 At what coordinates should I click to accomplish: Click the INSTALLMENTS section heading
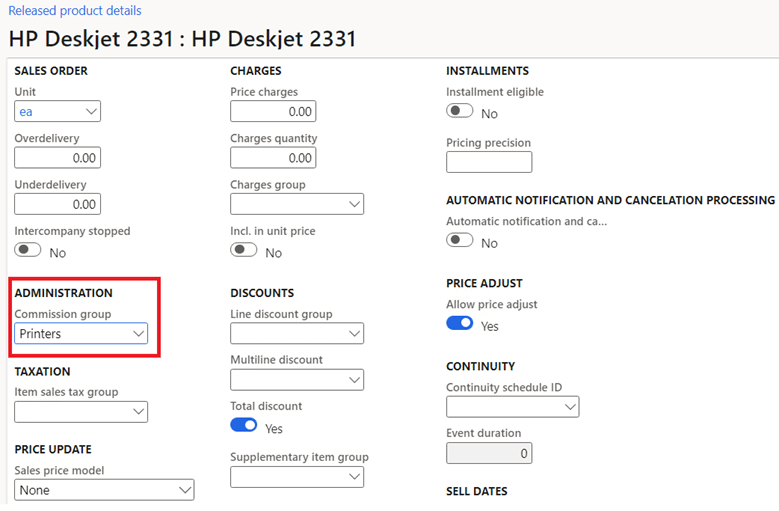(x=487, y=71)
